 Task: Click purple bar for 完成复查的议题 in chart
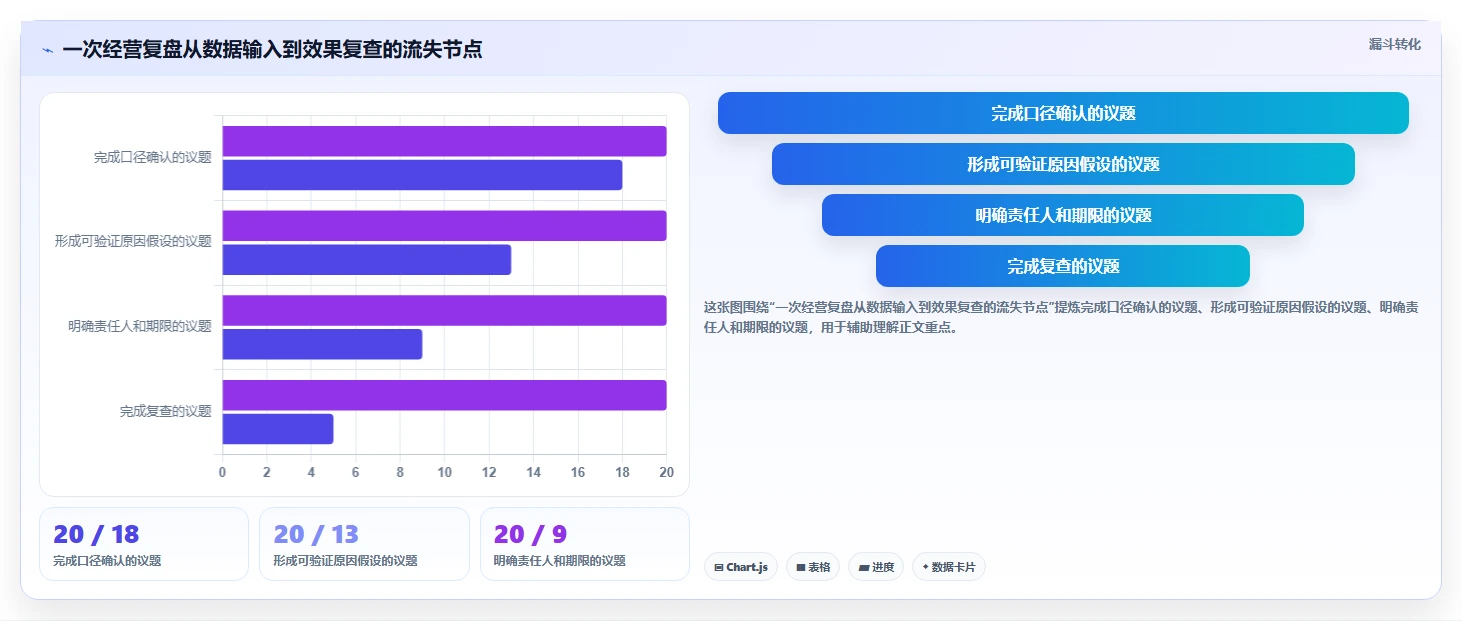[444, 395]
